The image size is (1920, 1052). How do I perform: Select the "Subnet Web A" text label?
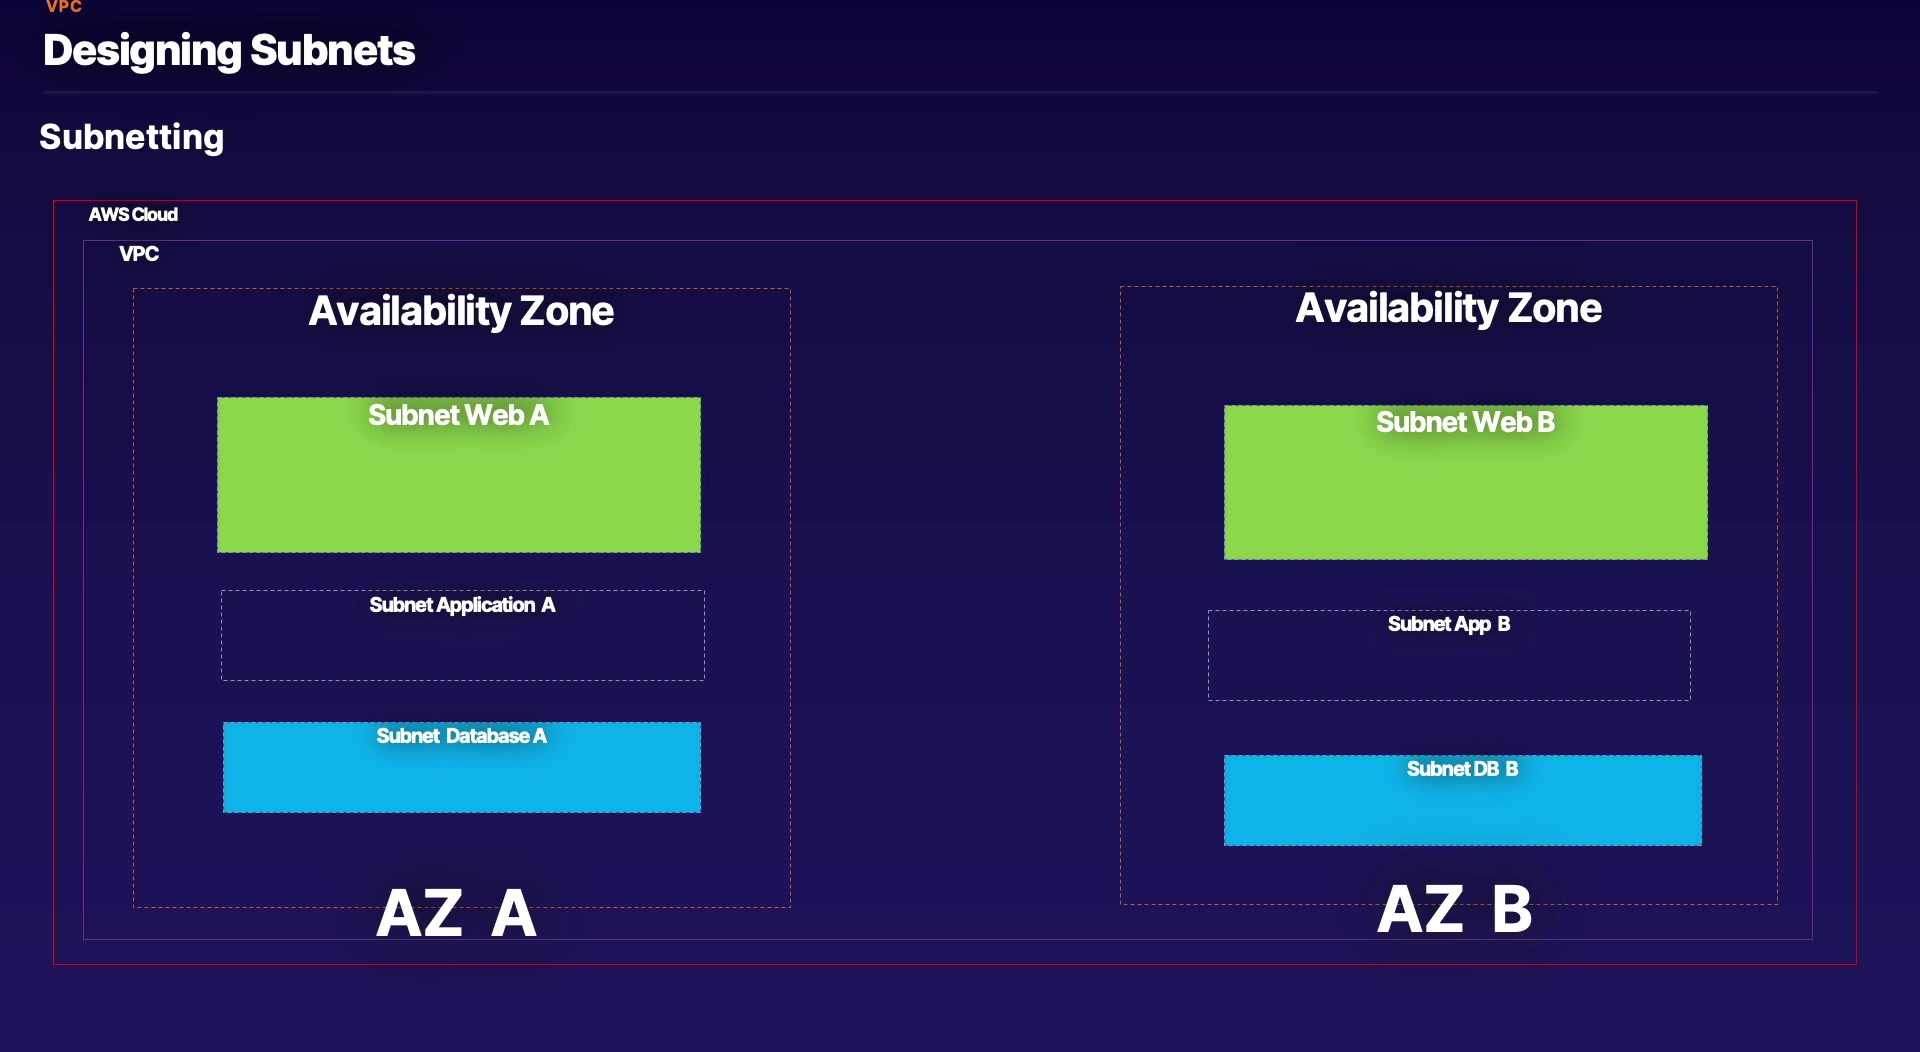pos(458,415)
